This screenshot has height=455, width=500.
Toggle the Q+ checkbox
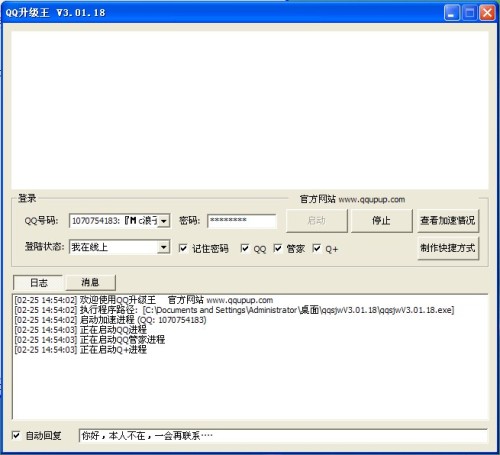pos(317,248)
